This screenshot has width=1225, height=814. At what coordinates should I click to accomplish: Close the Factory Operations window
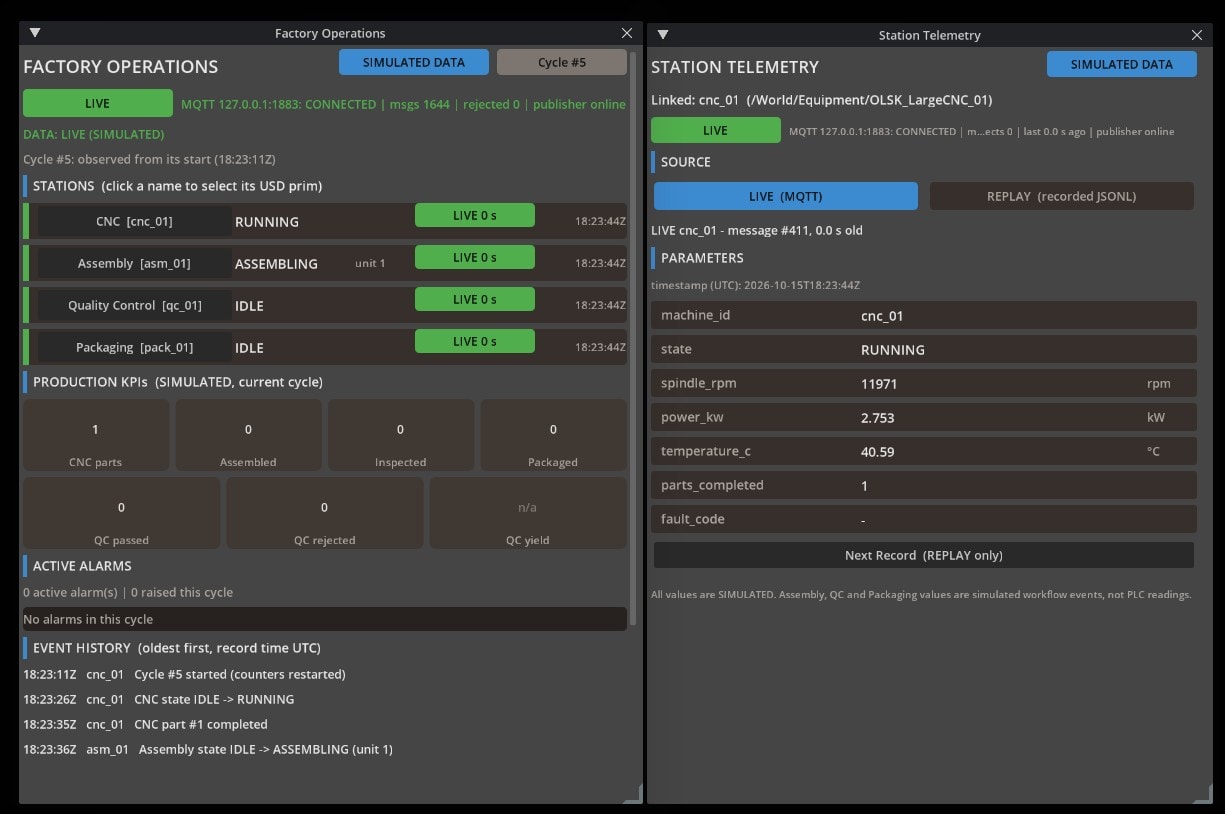(x=627, y=33)
